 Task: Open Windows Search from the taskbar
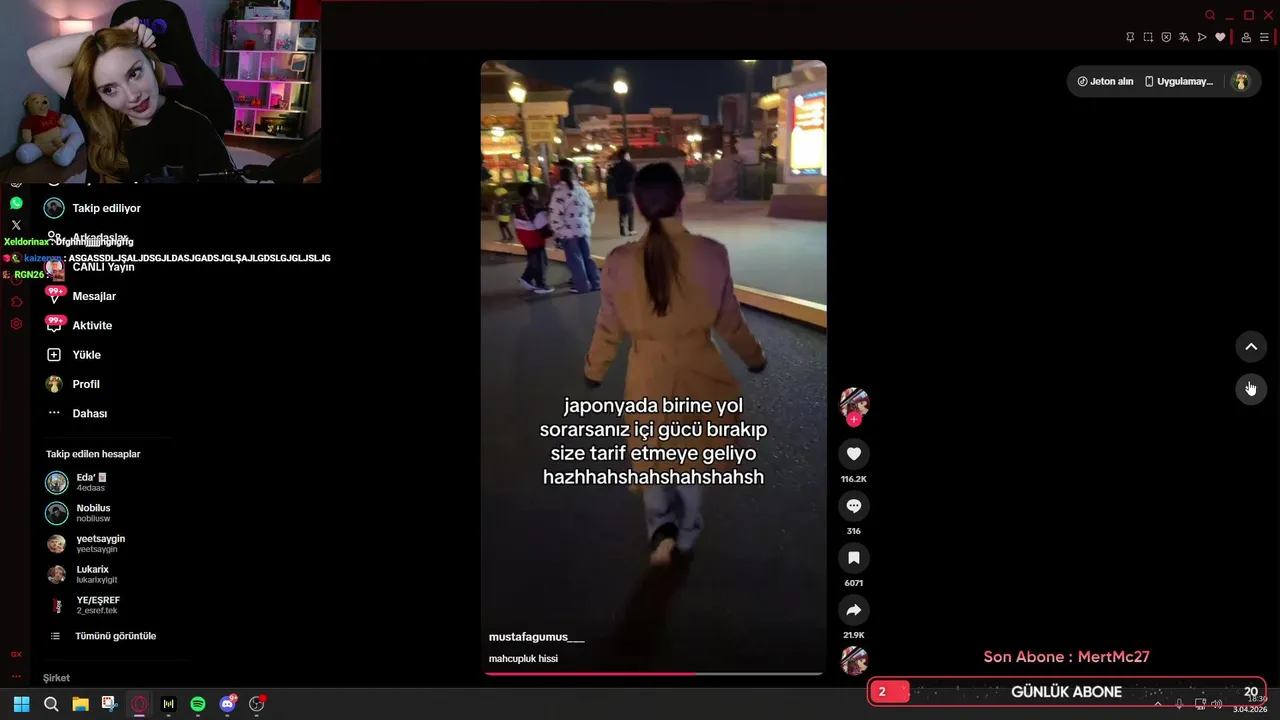tap(51, 704)
